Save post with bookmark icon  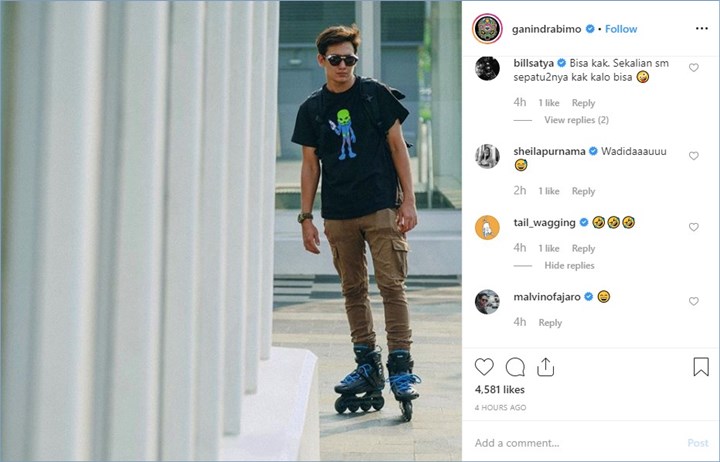(x=701, y=367)
